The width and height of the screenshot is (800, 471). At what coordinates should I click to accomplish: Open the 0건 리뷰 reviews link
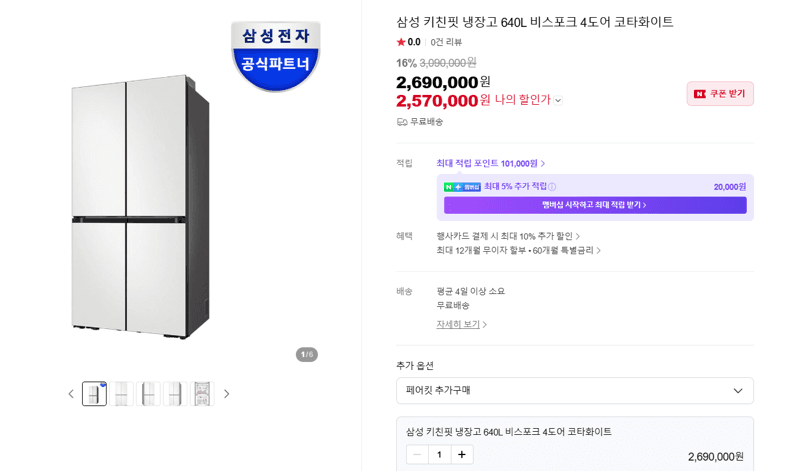coord(446,42)
